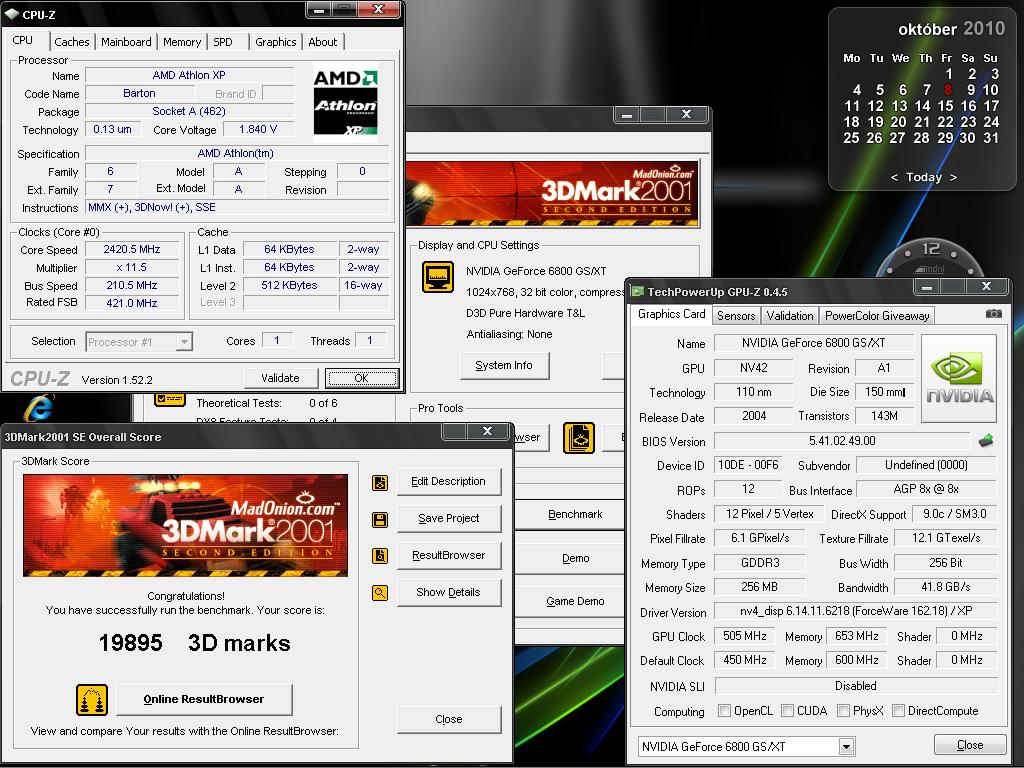
Task: Switch to the Sensors tab in GPU-Z
Action: [736, 315]
